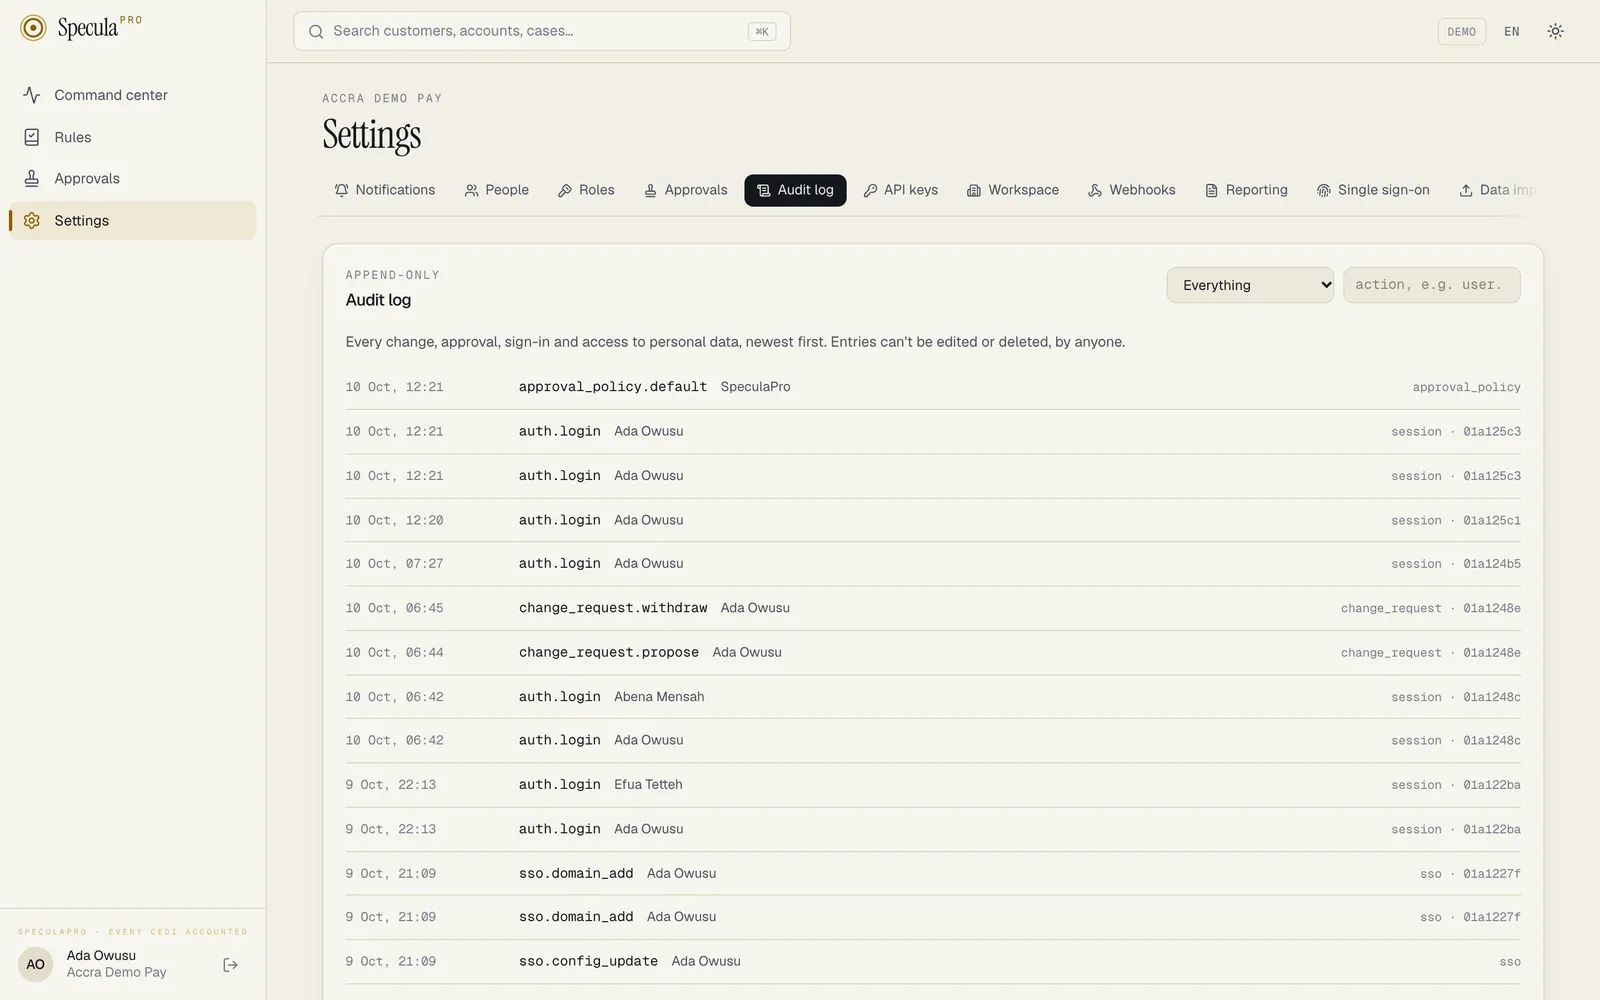This screenshot has height=1000, width=1600.
Task: Click the sso.config_update entry text
Action: click(x=588, y=961)
